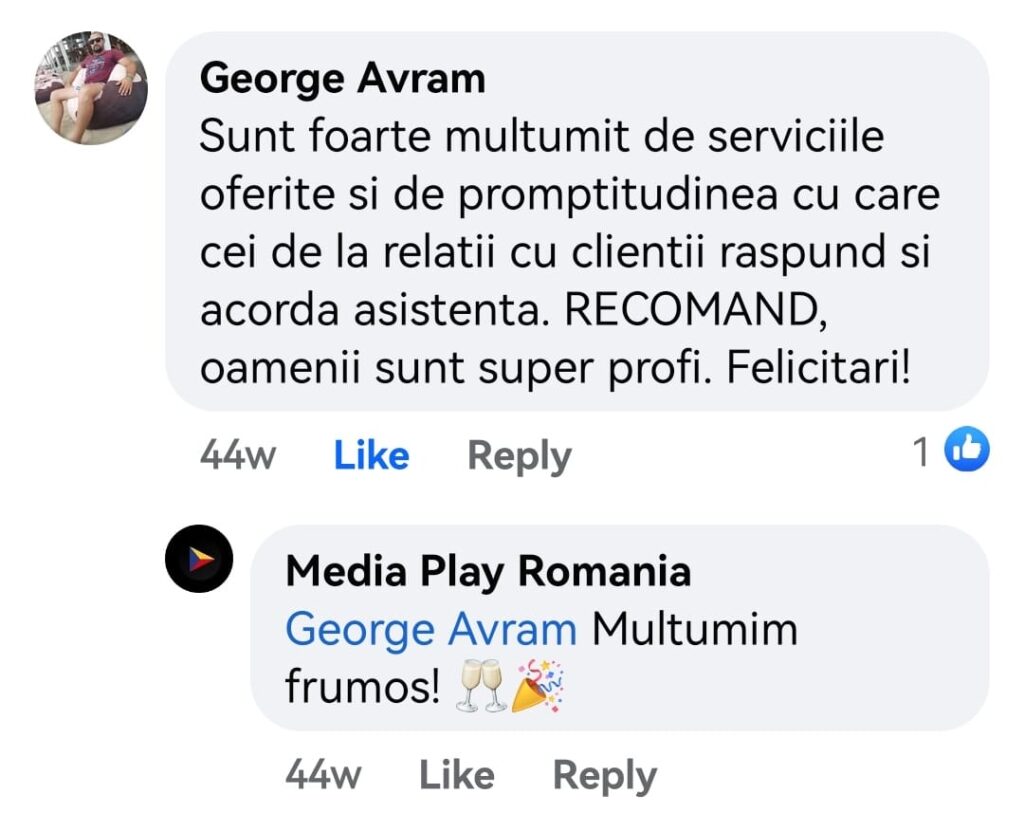Click the 44w timestamp under George's comment
Screen dimensions: 1024x831
click(x=237, y=456)
